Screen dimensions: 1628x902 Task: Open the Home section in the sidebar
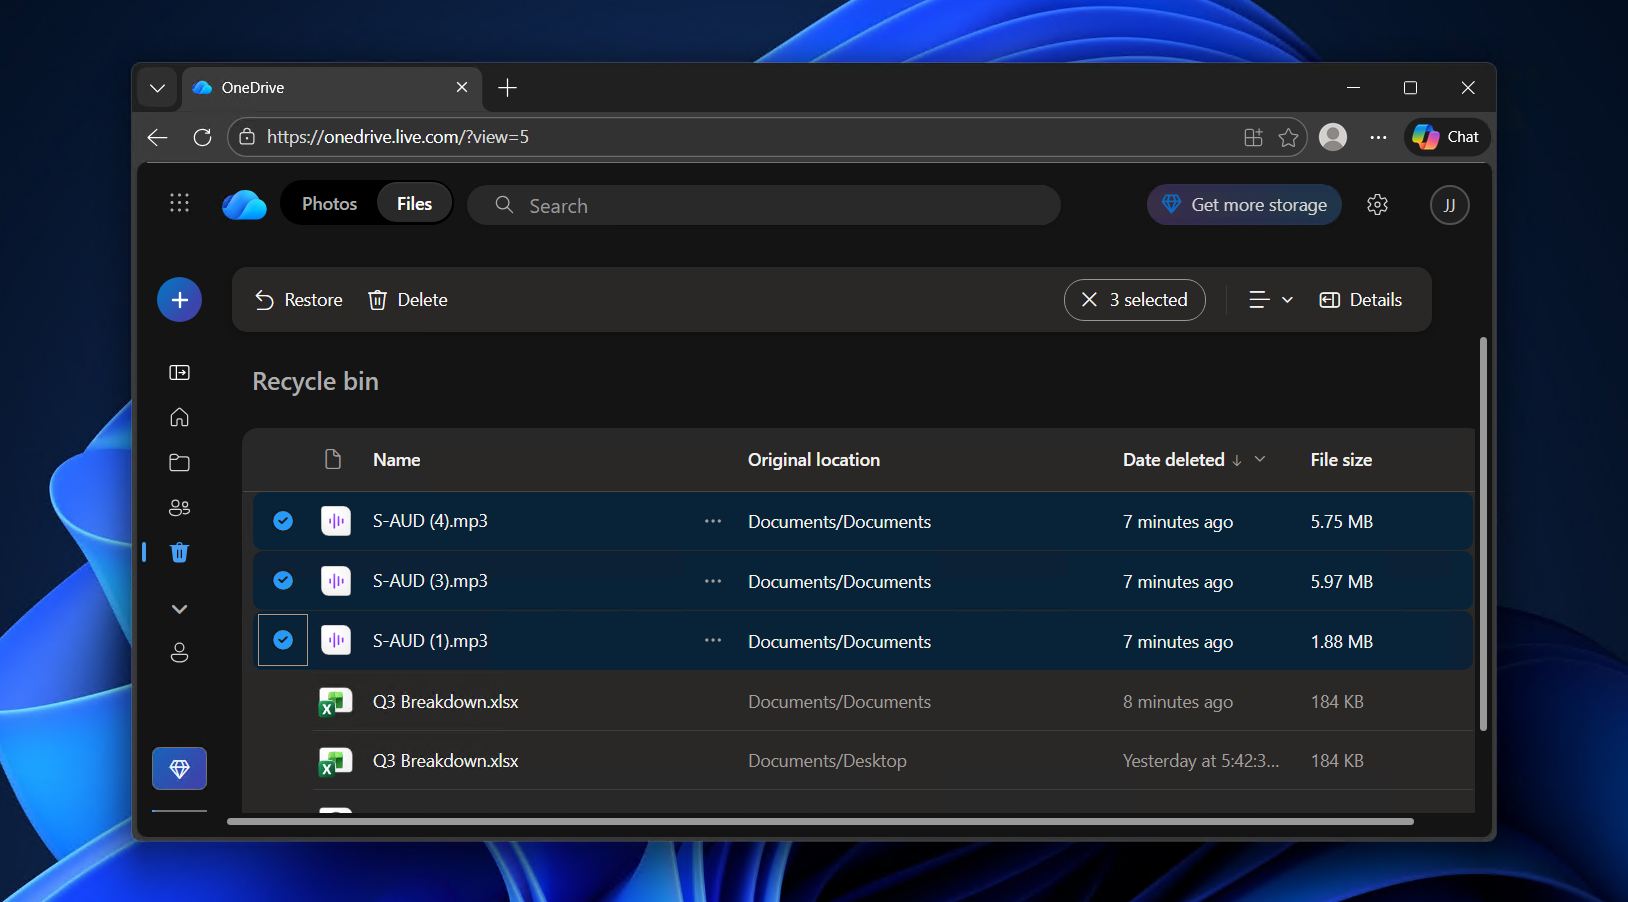pyautogui.click(x=180, y=417)
